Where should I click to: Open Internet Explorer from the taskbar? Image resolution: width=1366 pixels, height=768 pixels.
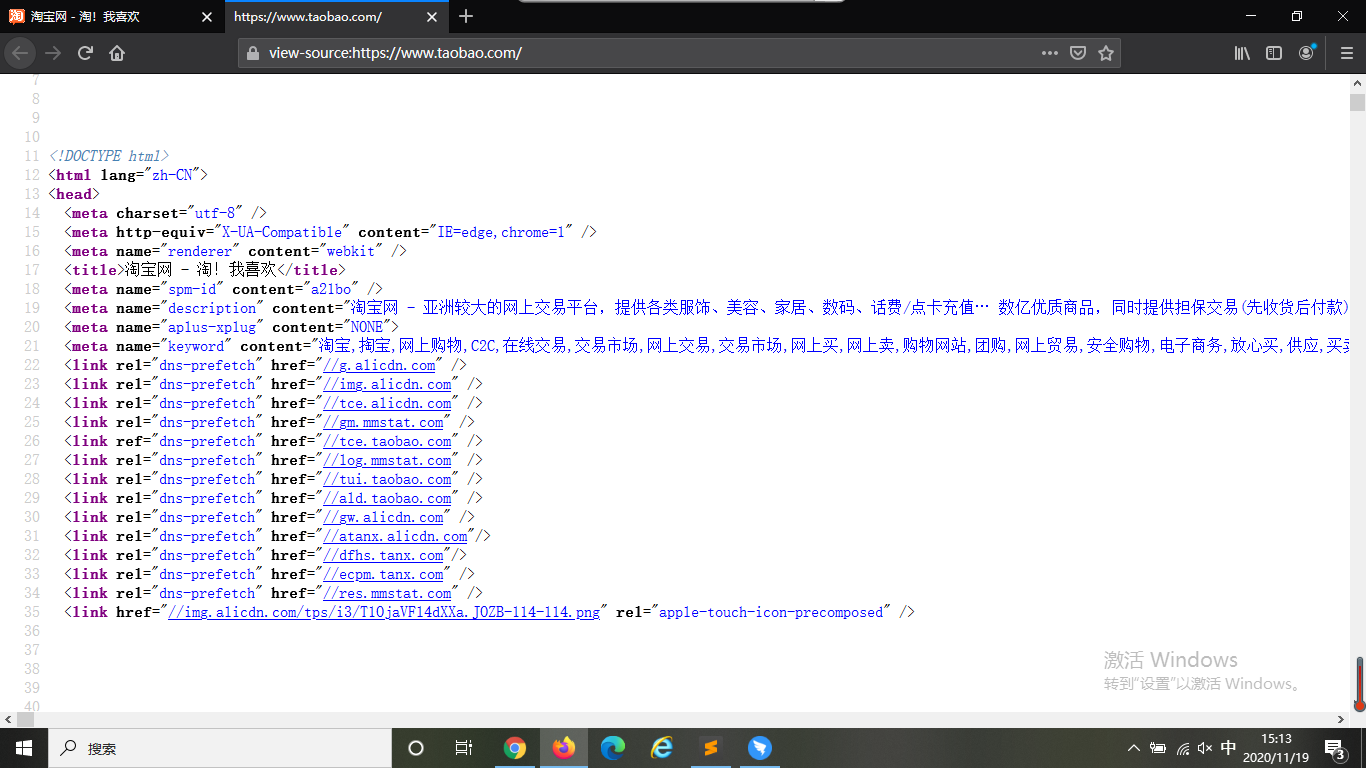[x=662, y=748]
